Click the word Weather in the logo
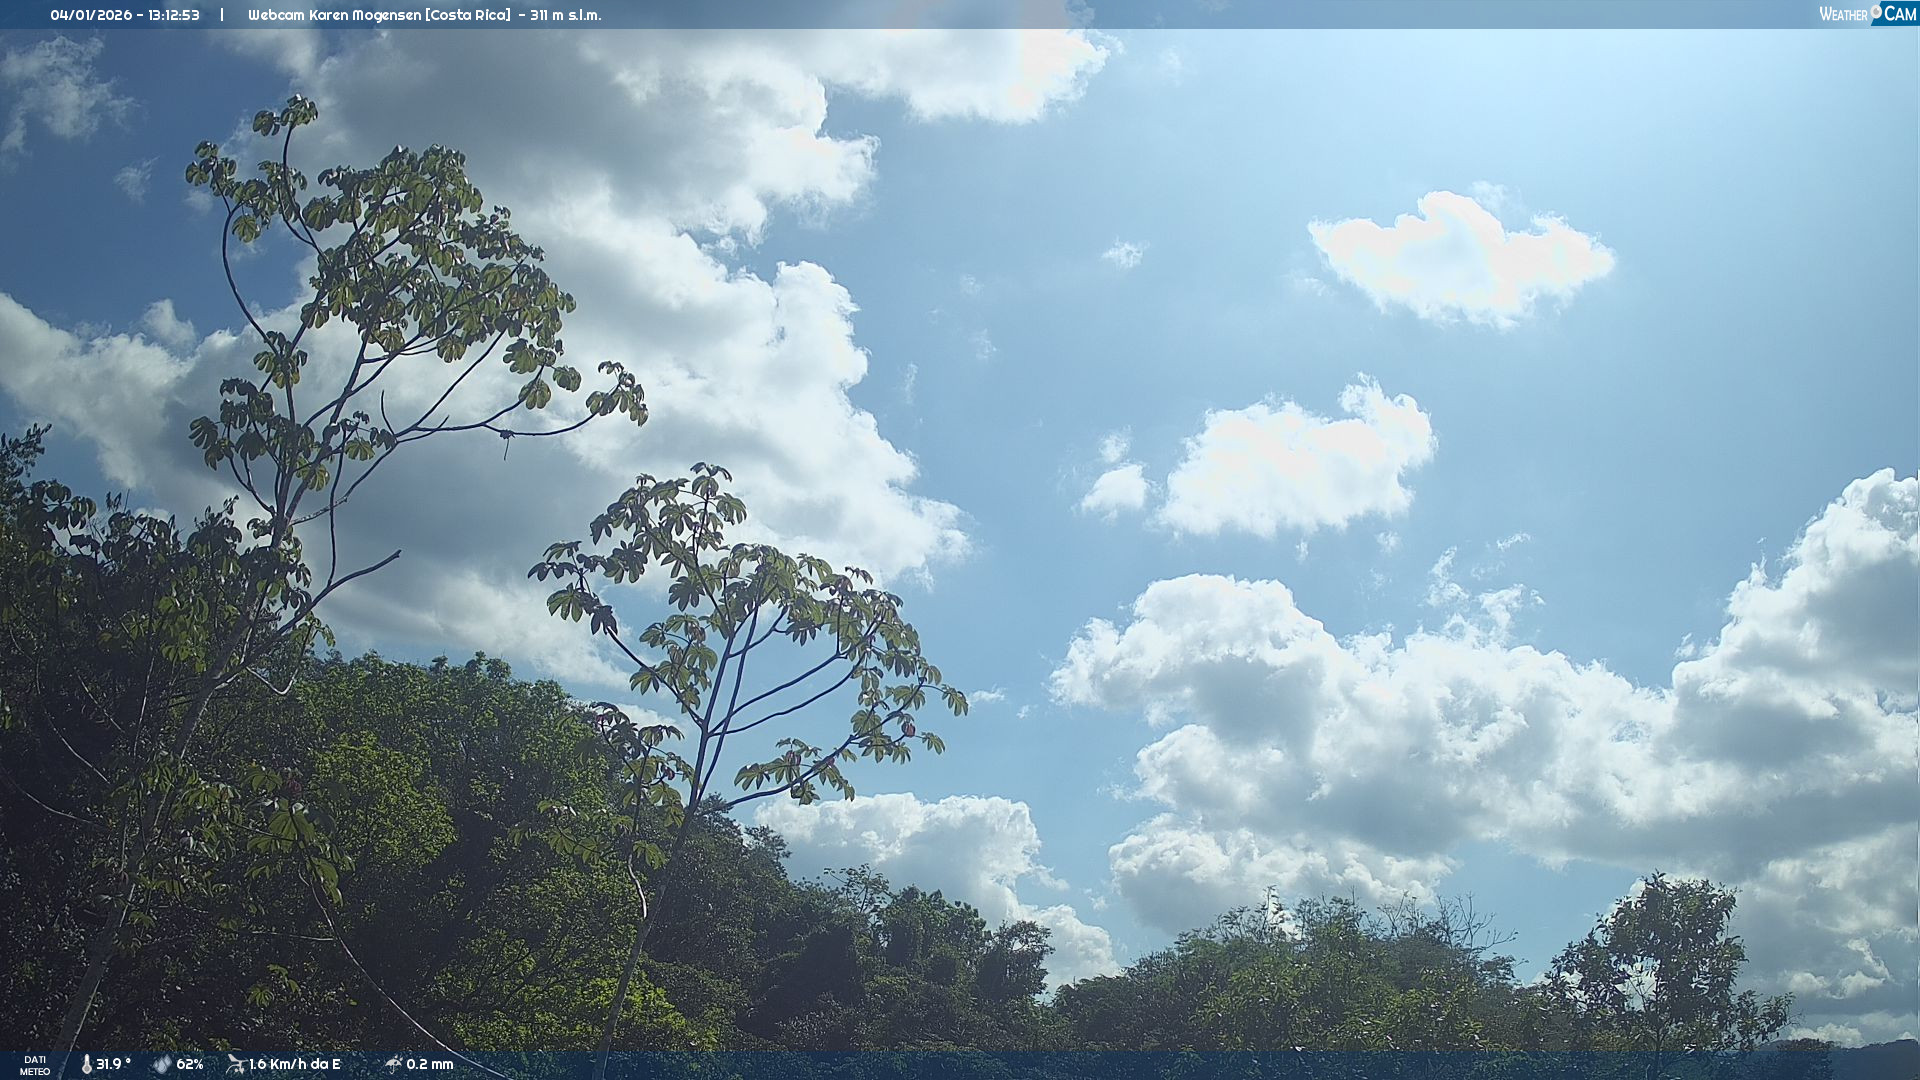1920x1080 pixels. [x=1843, y=15]
